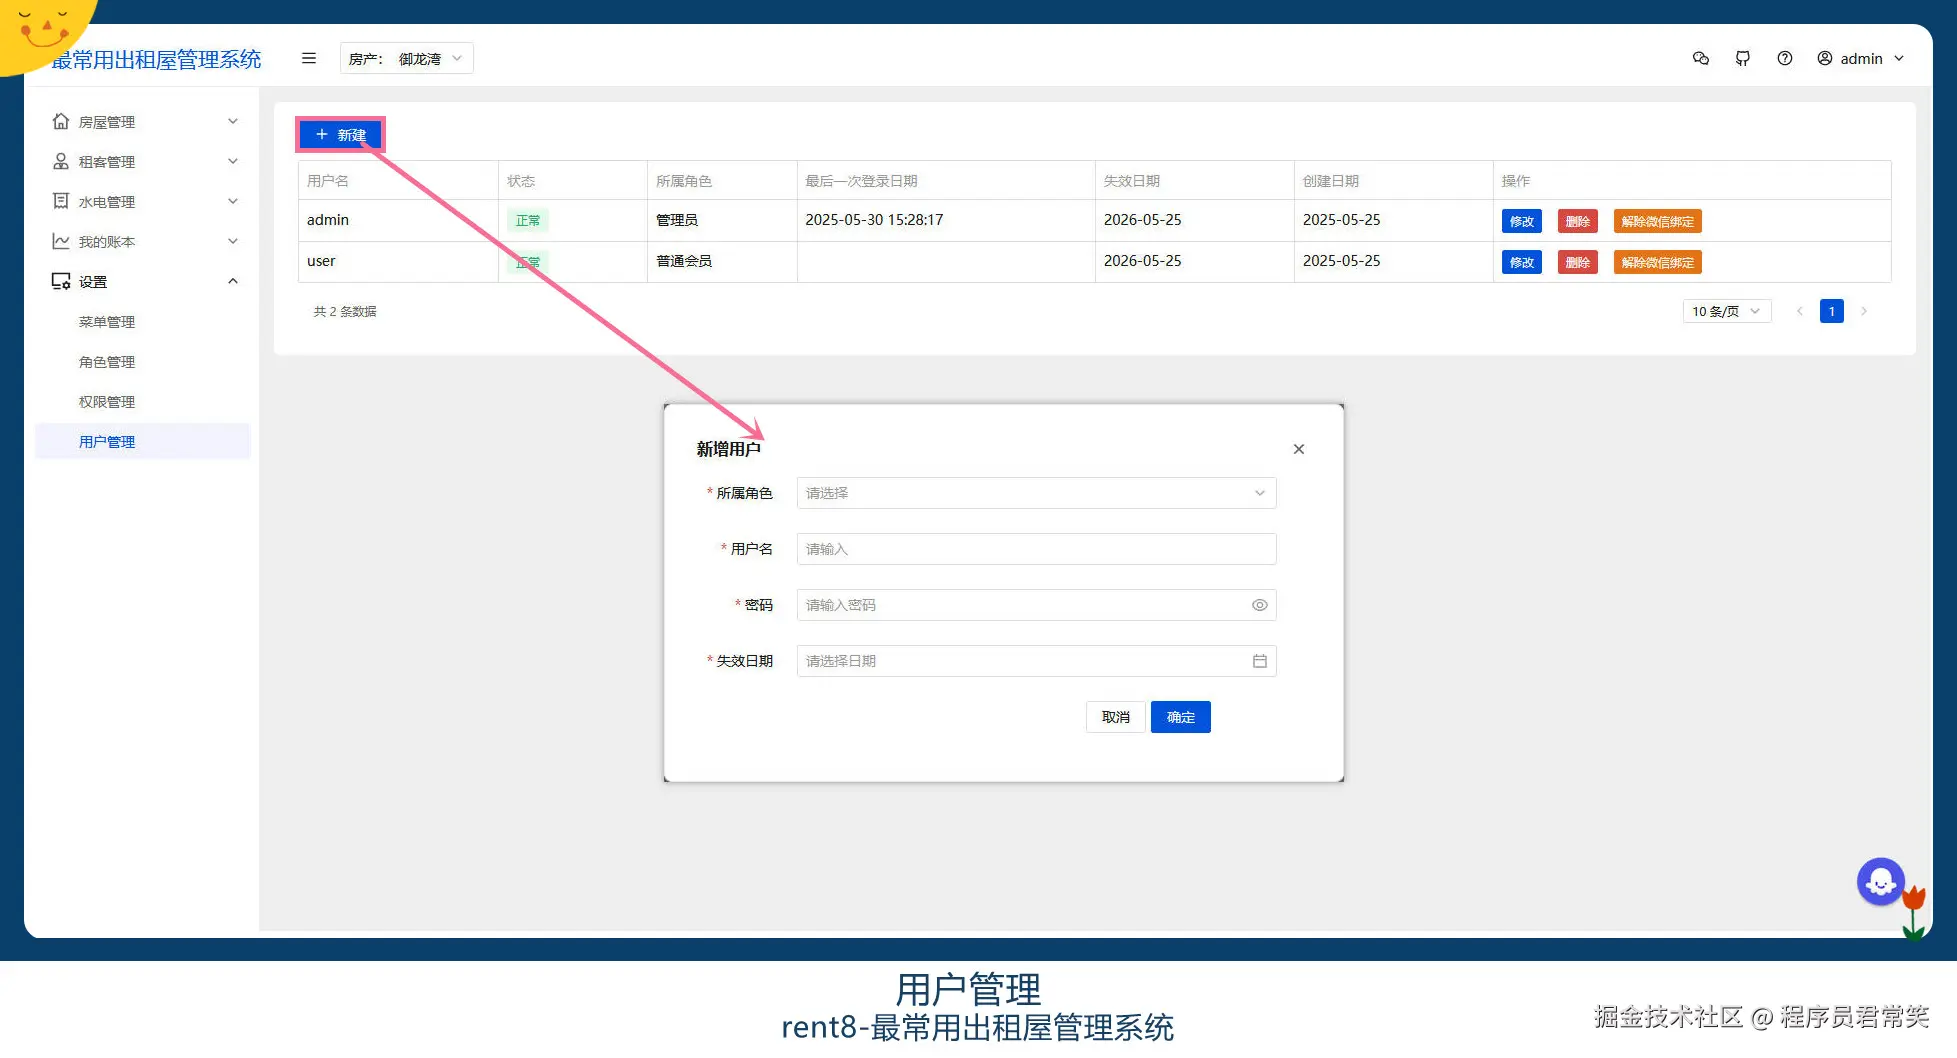Toggle the sidebar with the hamburger icon
This screenshot has height=1058, width=1957.
pos(309,58)
